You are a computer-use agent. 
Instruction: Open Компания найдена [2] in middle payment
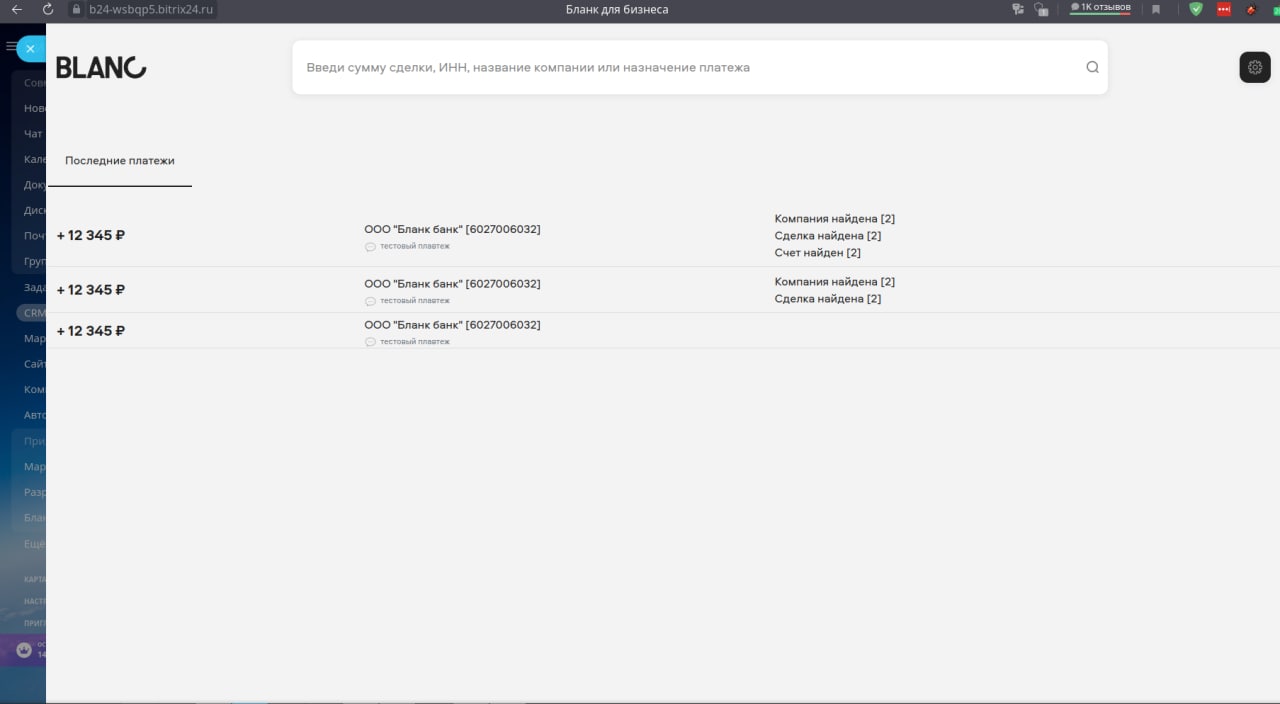coord(835,282)
